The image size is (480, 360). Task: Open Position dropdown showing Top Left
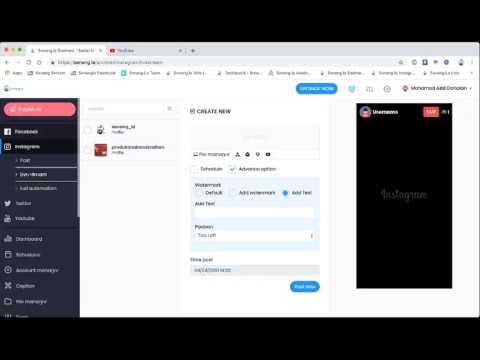[x=255, y=235]
